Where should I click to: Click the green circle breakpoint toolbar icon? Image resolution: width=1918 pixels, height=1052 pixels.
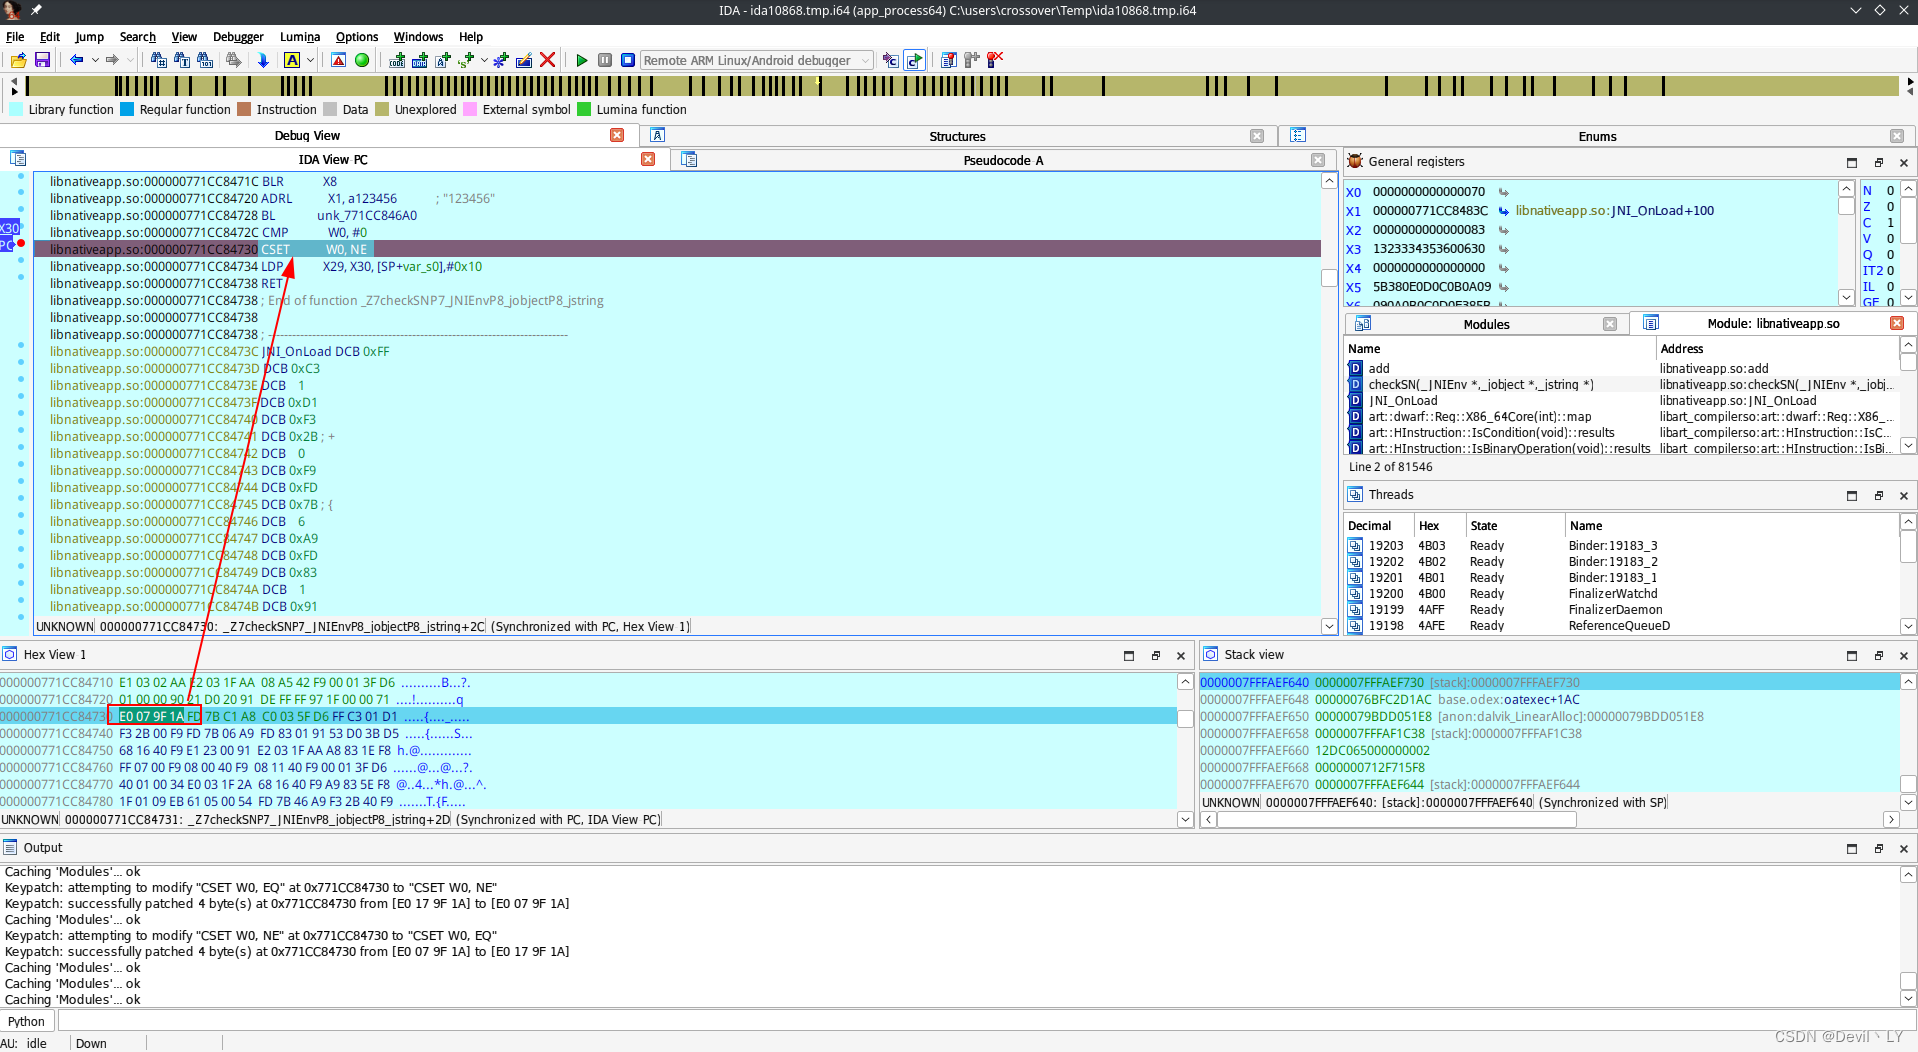point(362,60)
